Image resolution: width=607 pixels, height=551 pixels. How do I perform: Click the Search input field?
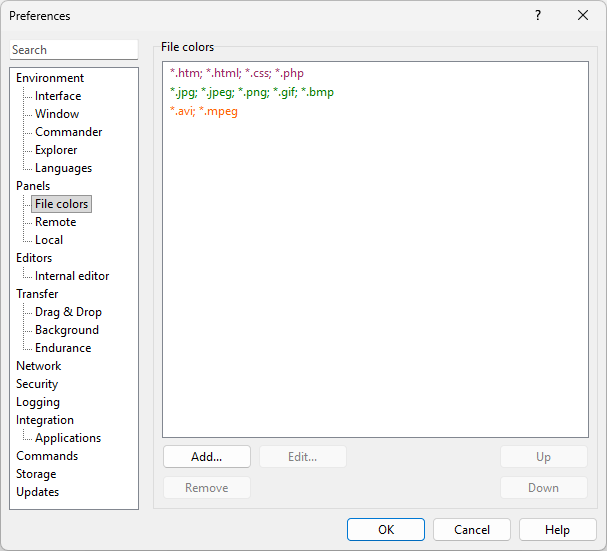[74, 50]
